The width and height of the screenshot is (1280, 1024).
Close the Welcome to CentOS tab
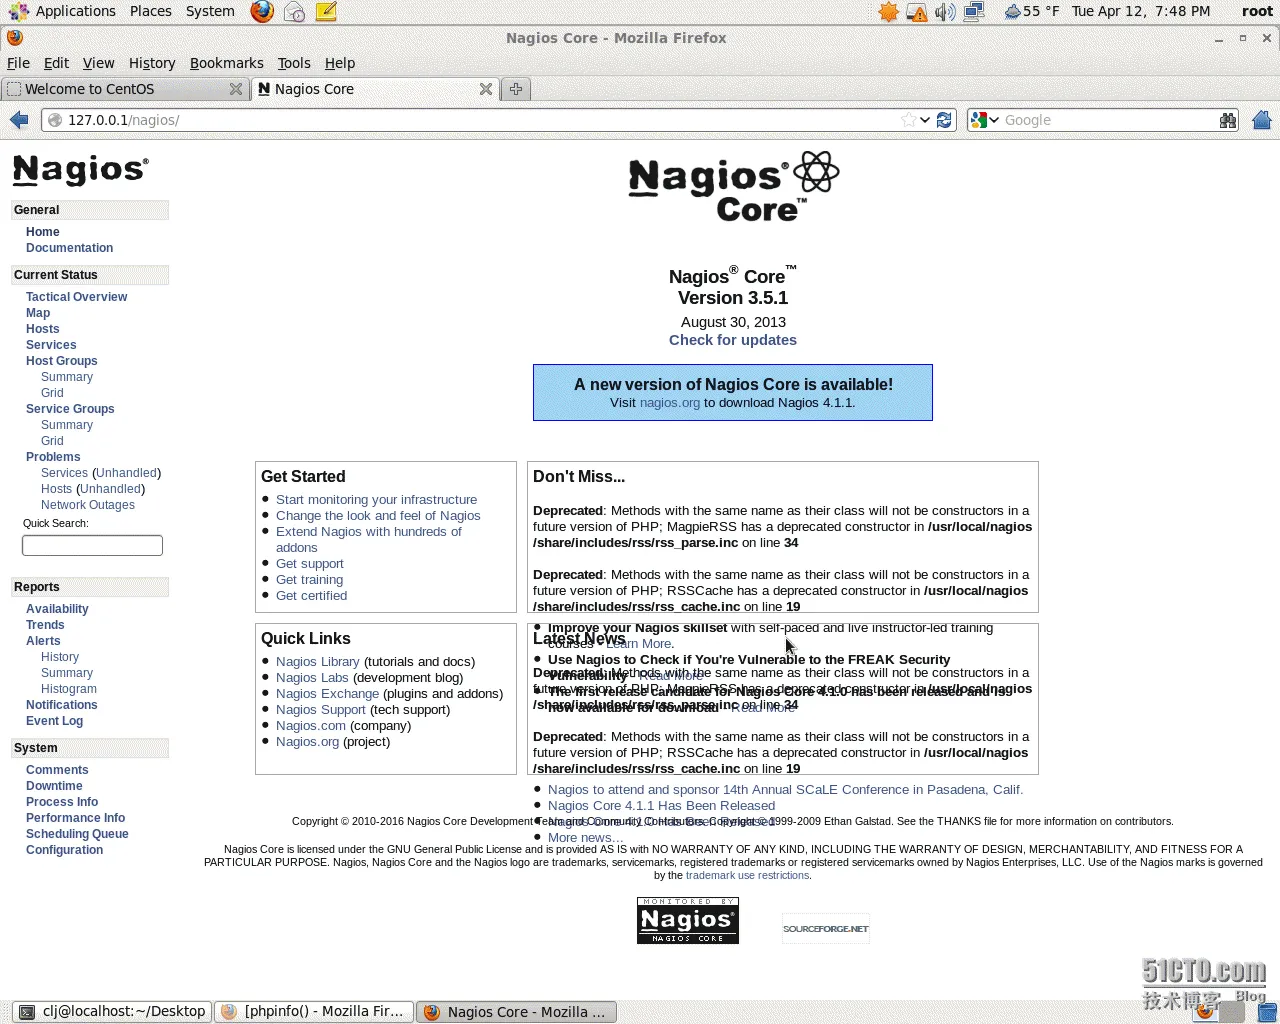(x=236, y=89)
